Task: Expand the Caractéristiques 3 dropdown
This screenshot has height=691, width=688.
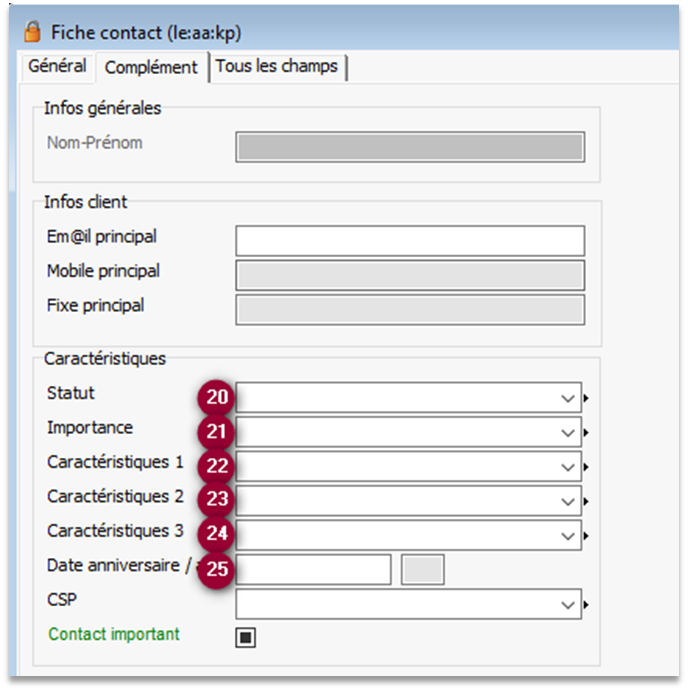Action: (568, 536)
